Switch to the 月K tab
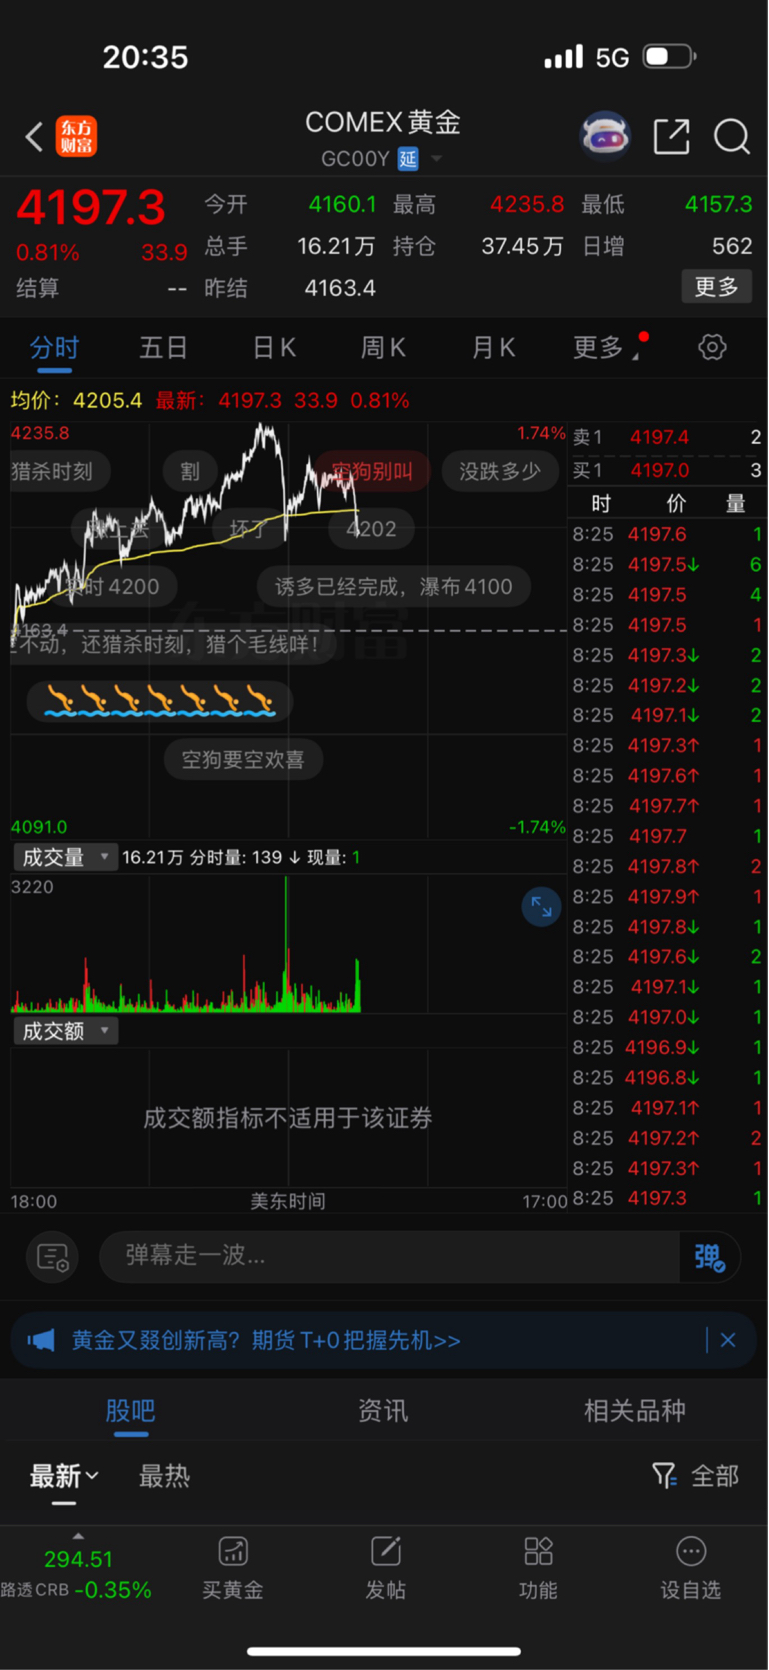Screen dimensions: 769x1670 [x=493, y=347]
